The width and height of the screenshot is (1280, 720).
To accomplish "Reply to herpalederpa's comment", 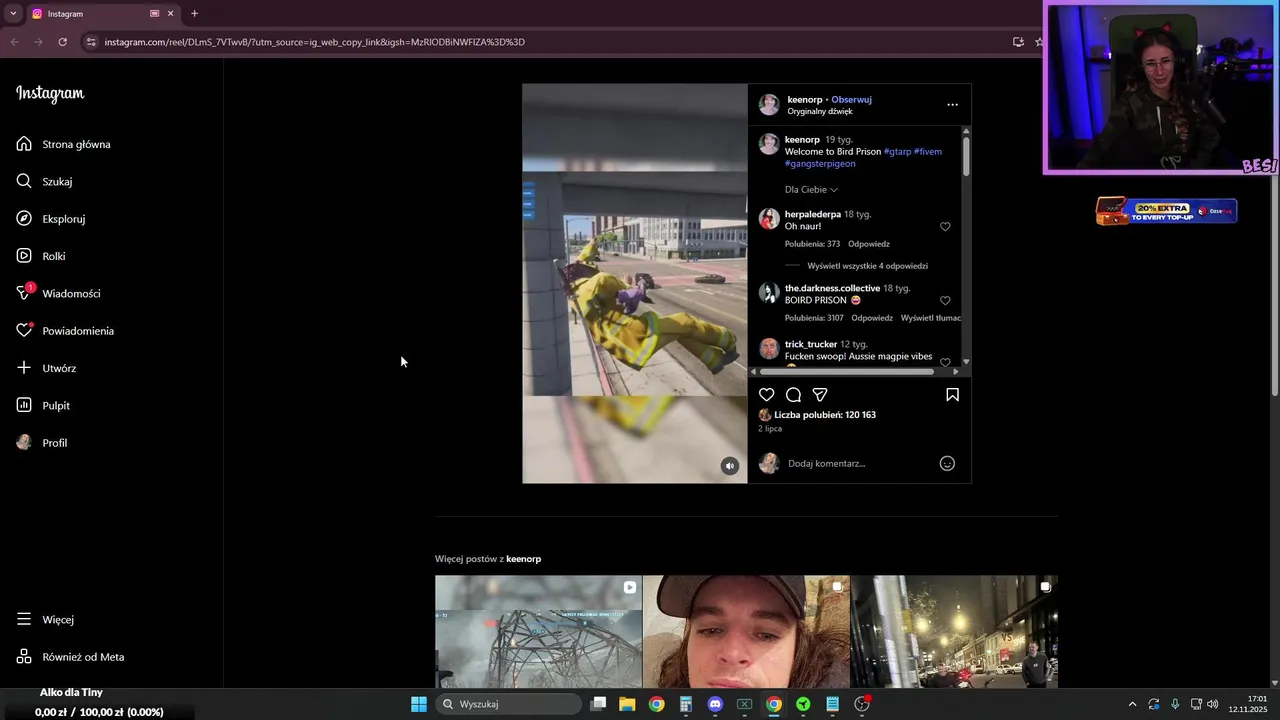I will (869, 244).
